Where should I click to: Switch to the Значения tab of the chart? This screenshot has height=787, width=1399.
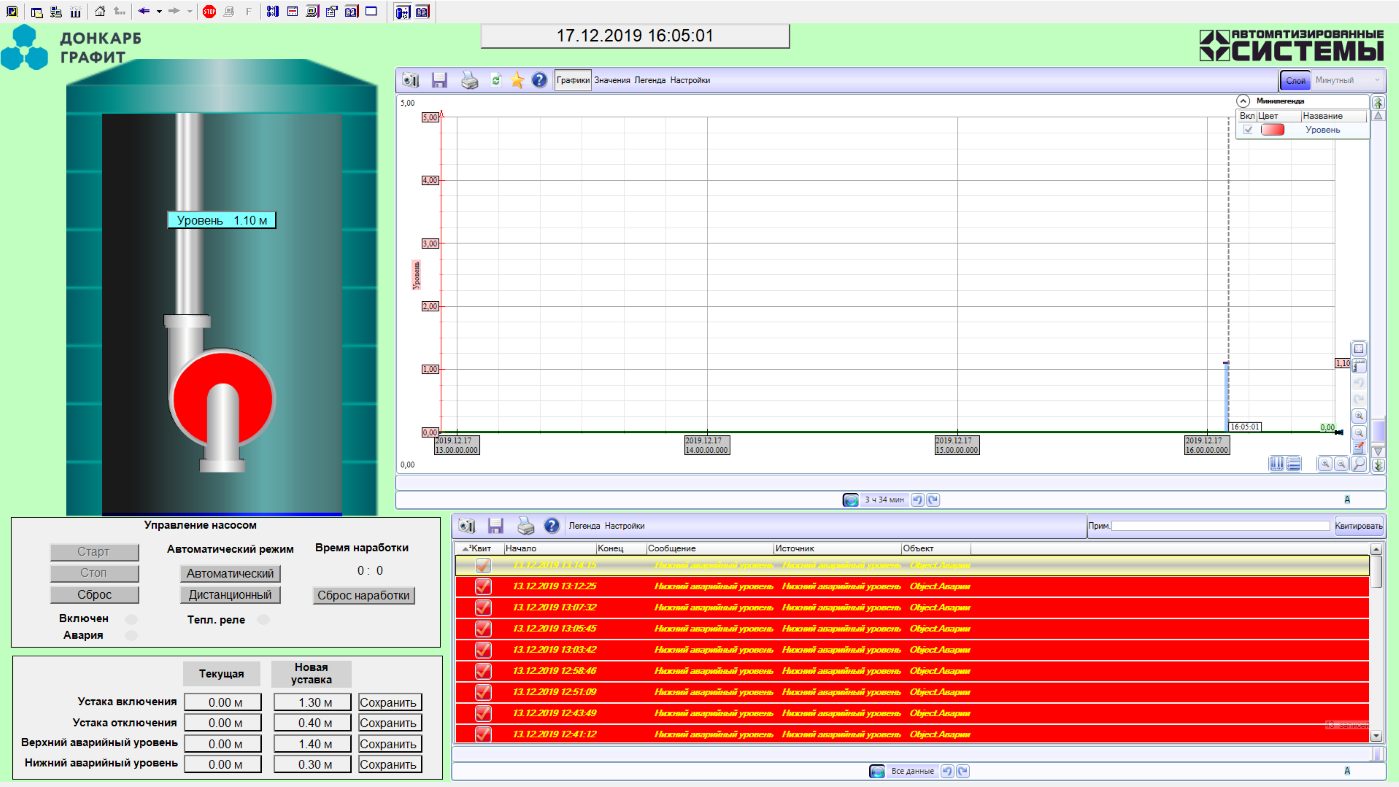tap(612, 80)
